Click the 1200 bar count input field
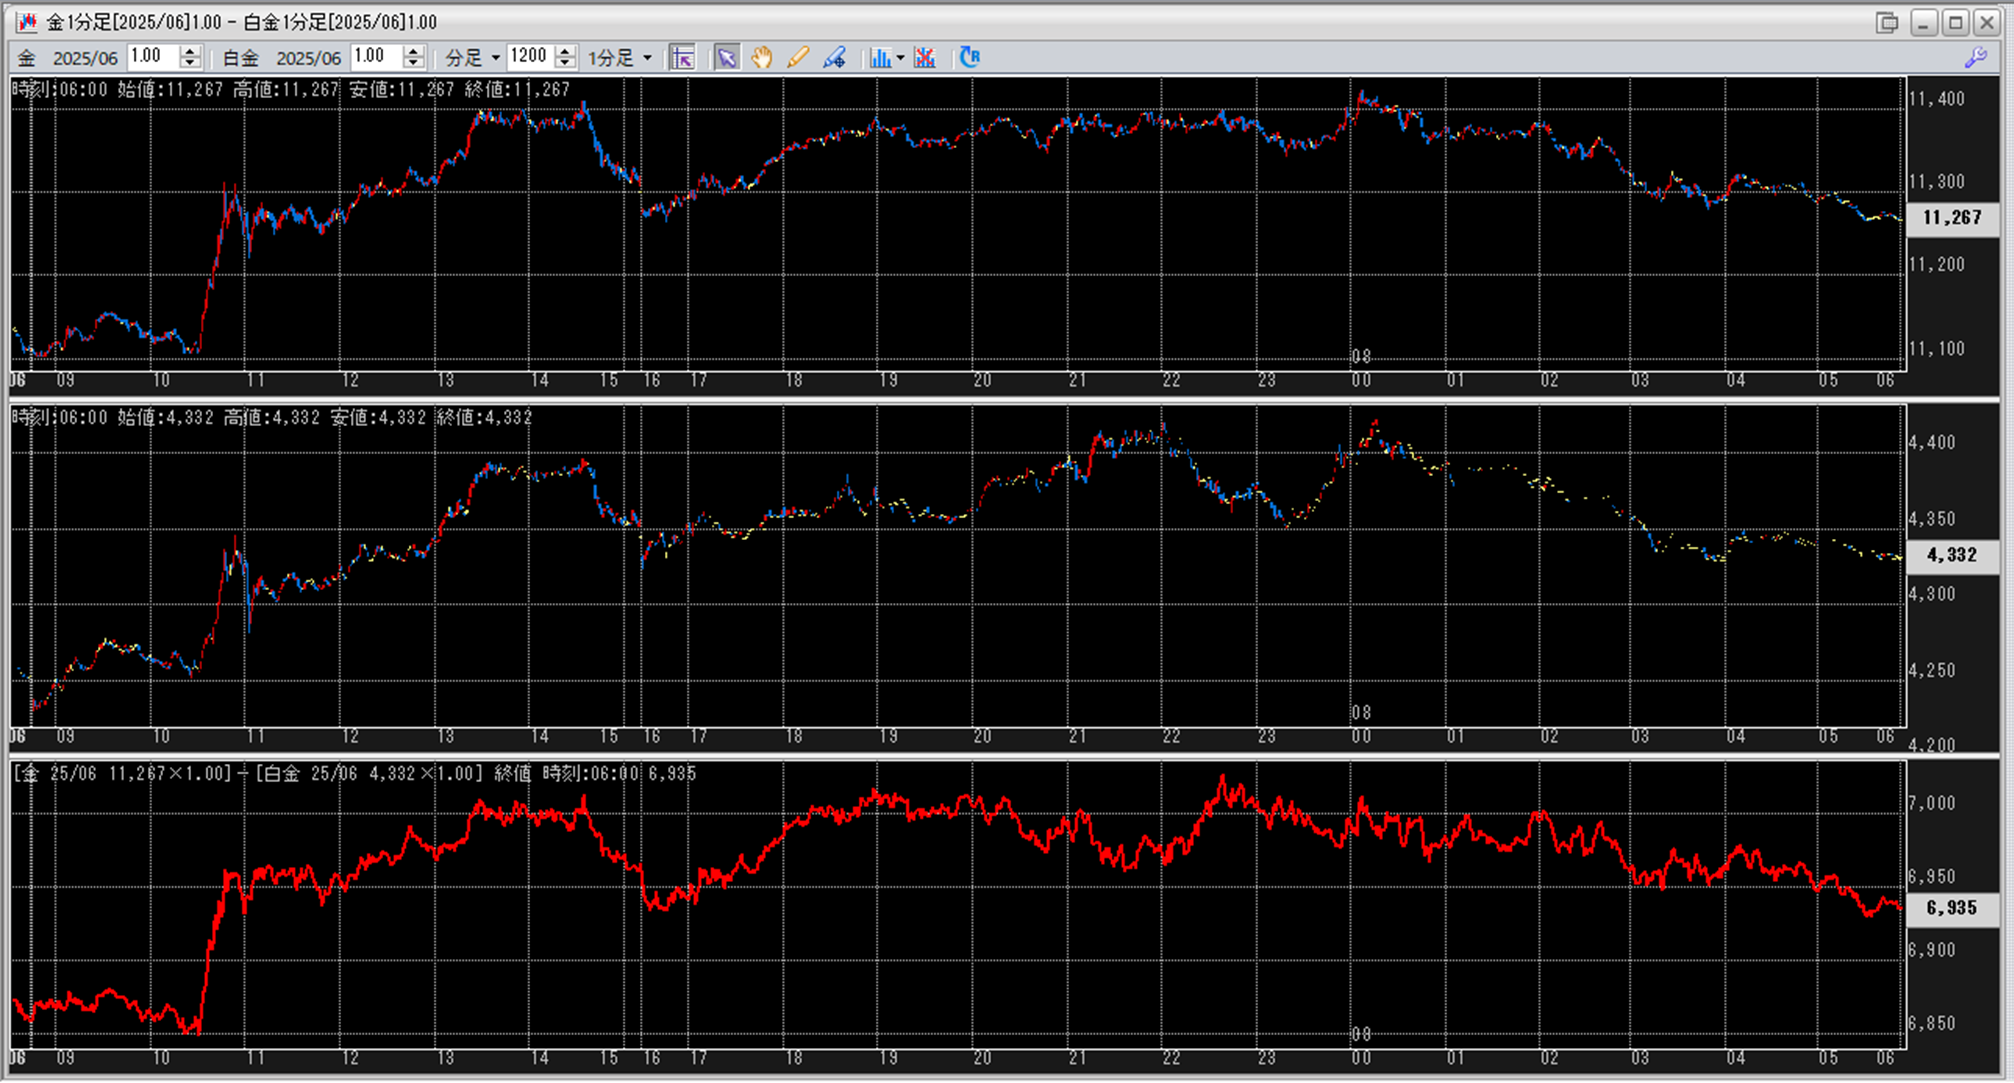Screen dimensions: 2014x1083 [529, 57]
